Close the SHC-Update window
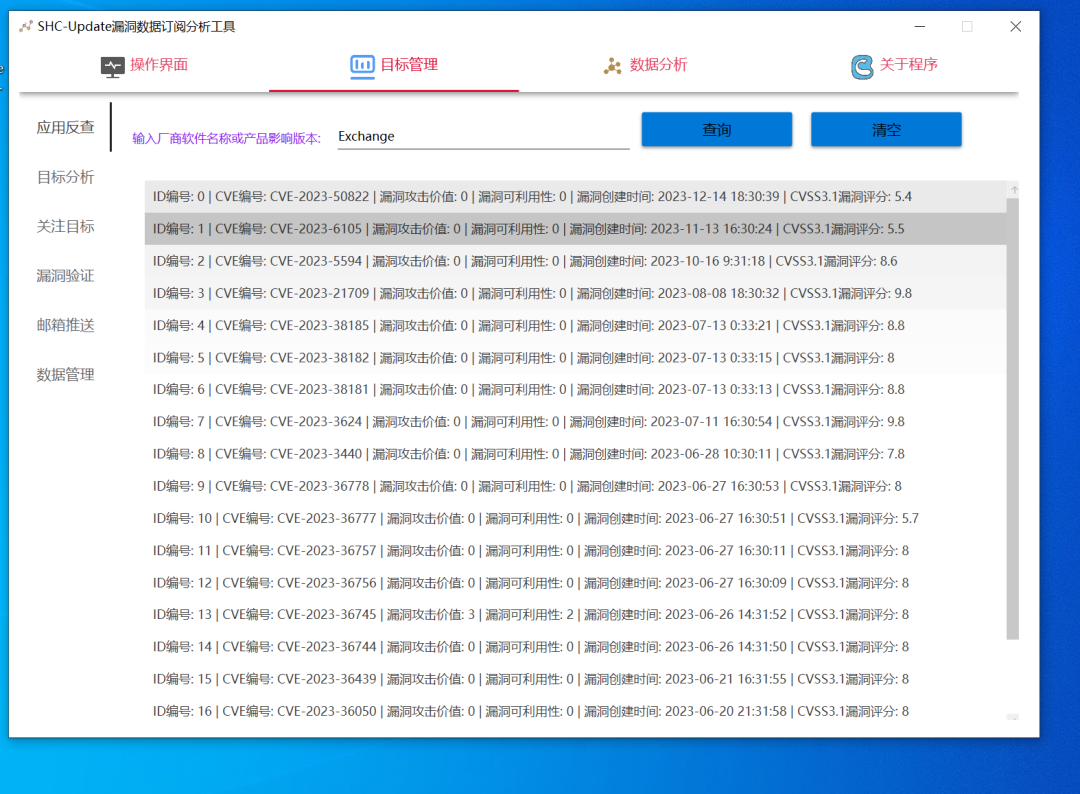 [1015, 27]
